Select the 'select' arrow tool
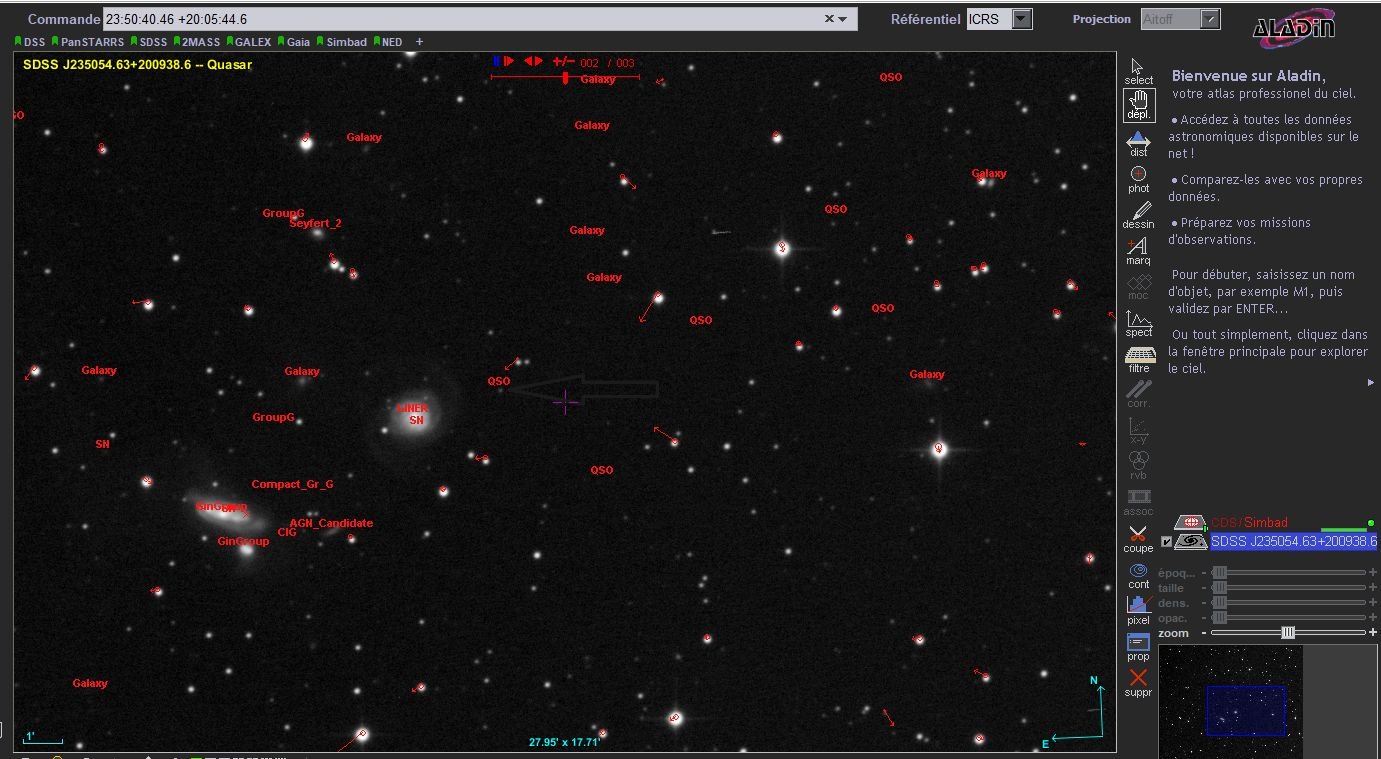Image resolution: width=1381 pixels, height=759 pixels. click(x=1138, y=70)
